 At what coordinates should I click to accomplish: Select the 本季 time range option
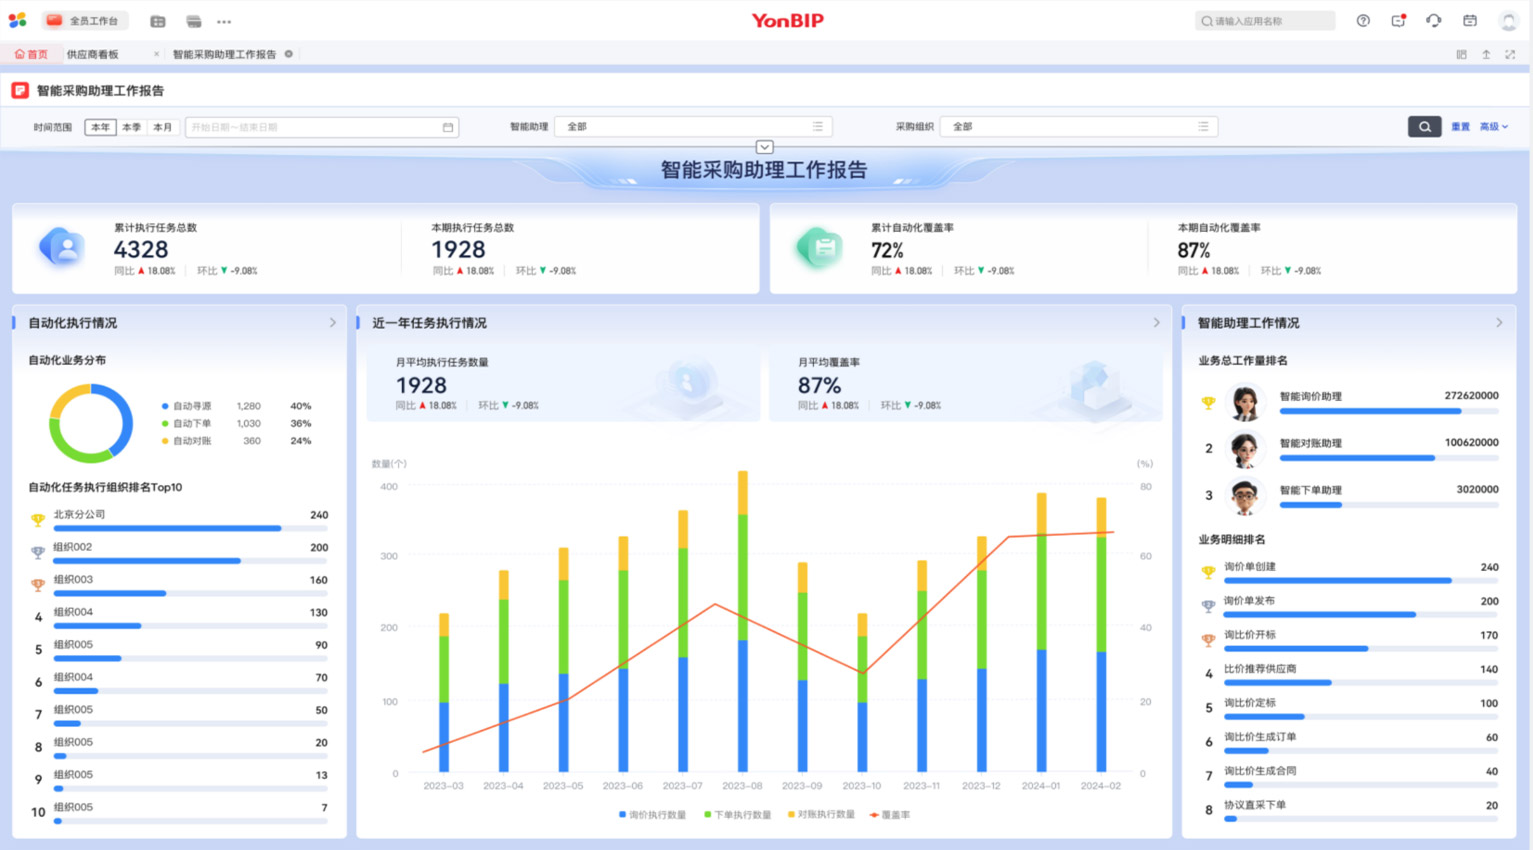(x=131, y=127)
